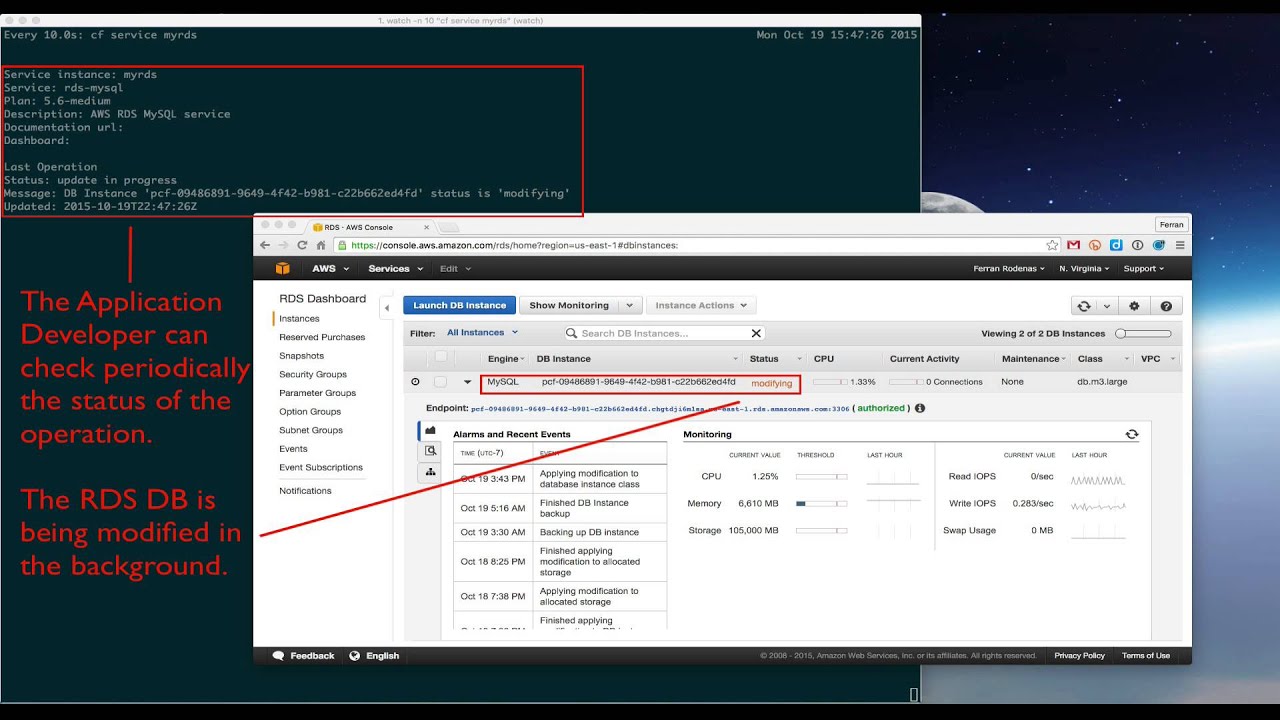Adjust the instances view slider
Screen dimensions: 1280x720
[1143, 333]
